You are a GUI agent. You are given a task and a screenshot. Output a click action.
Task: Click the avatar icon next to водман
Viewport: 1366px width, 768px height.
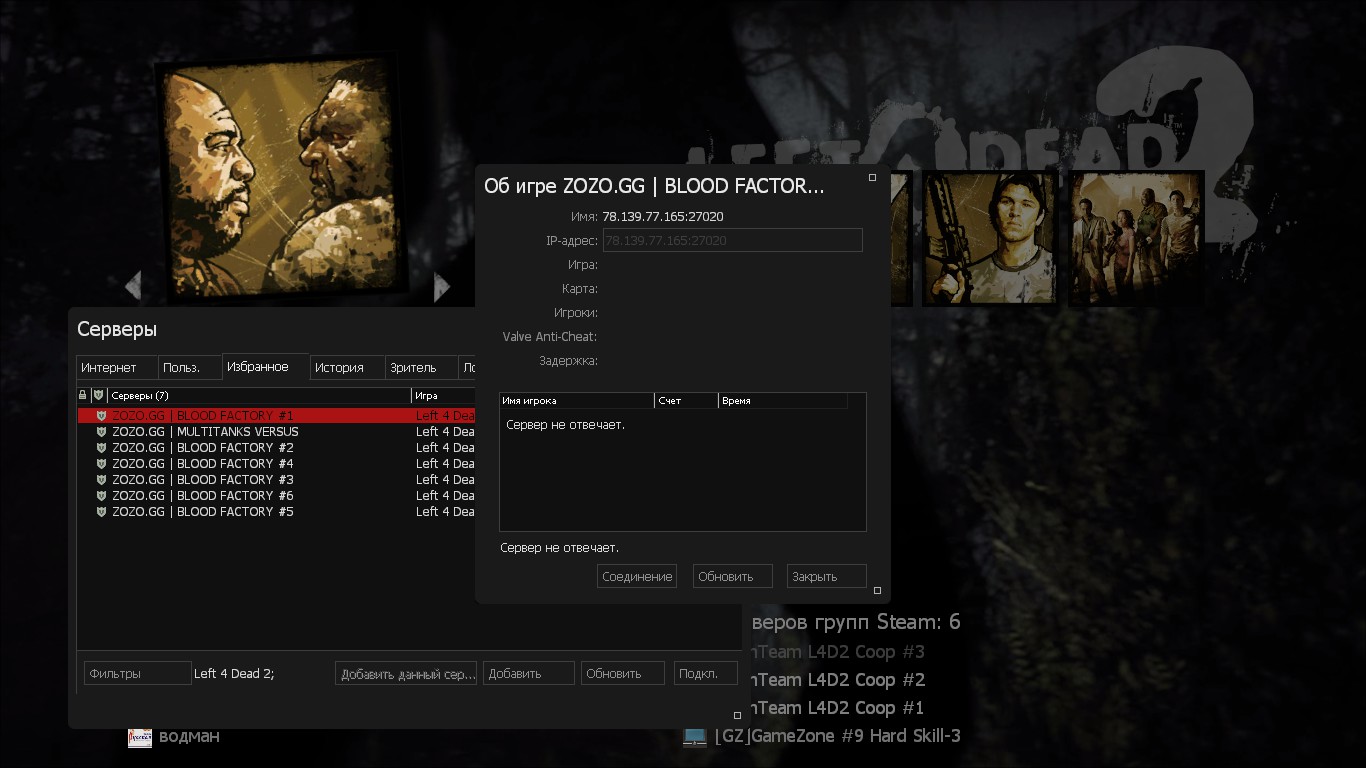pyautogui.click(x=140, y=737)
